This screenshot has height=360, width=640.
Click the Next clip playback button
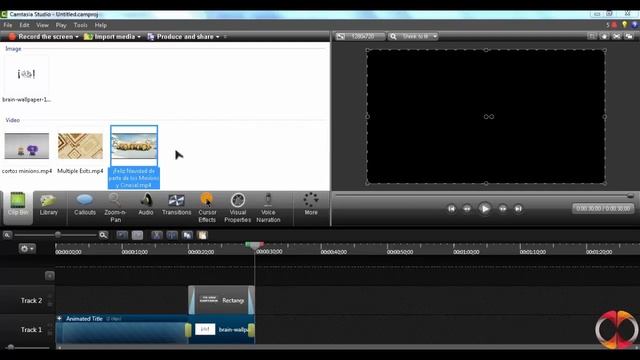click(518, 209)
